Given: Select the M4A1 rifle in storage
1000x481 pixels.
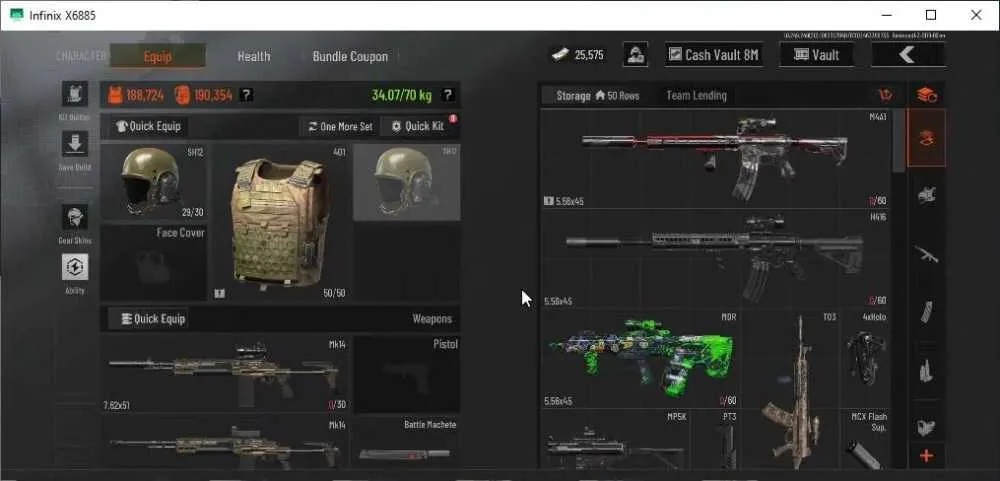Looking at the screenshot, I should 716,159.
